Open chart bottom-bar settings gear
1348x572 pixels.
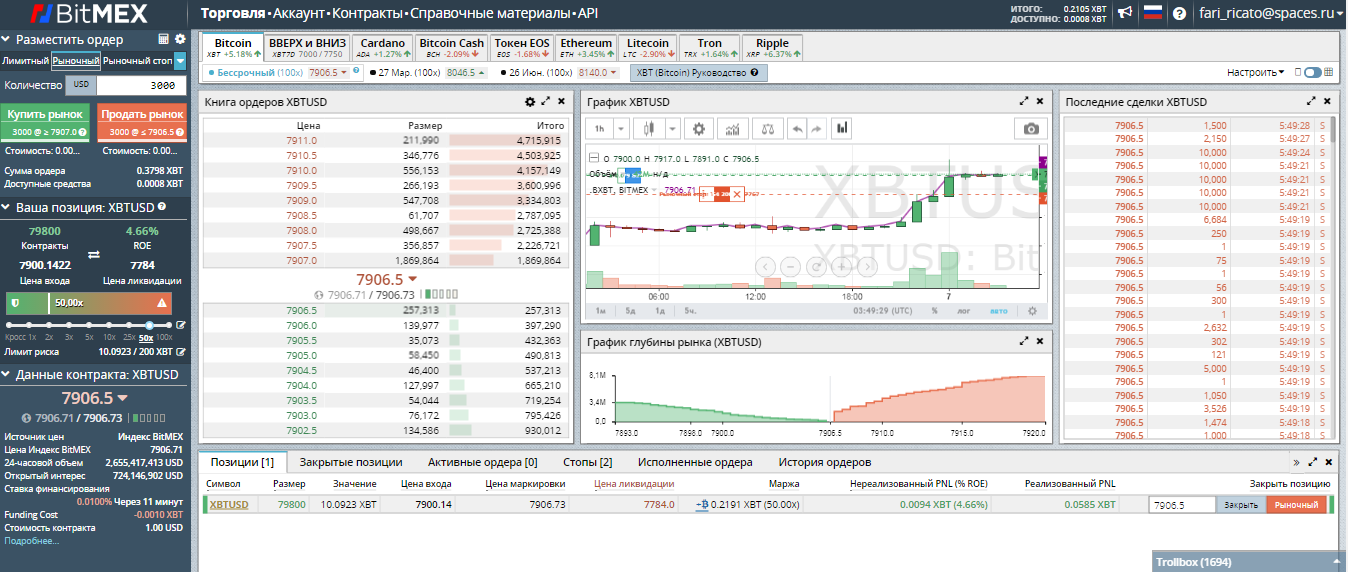point(1032,311)
